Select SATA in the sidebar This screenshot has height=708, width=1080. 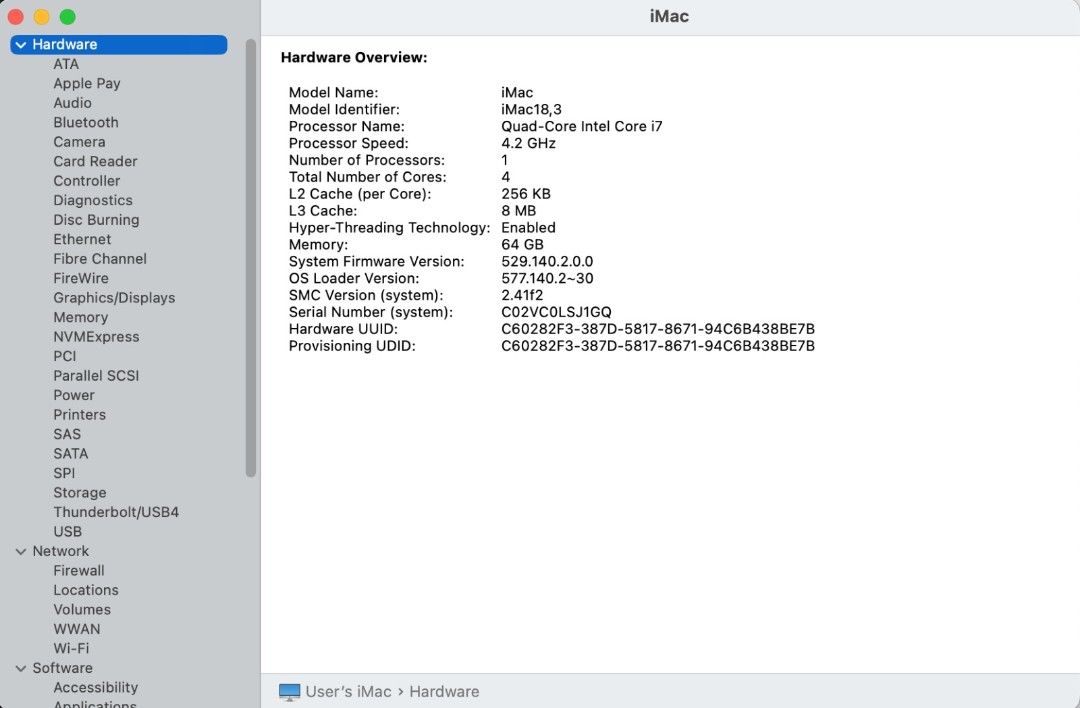tap(71, 454)
